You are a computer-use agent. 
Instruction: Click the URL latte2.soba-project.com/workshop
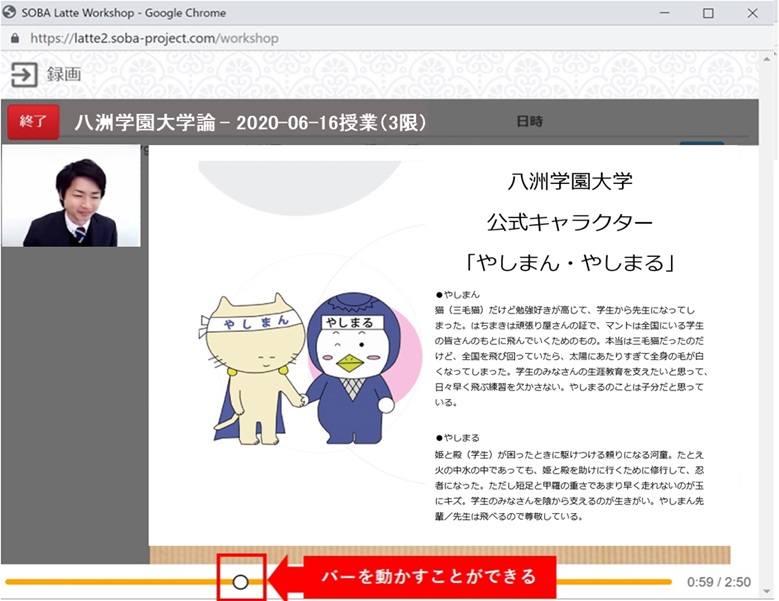coord(154,38)
